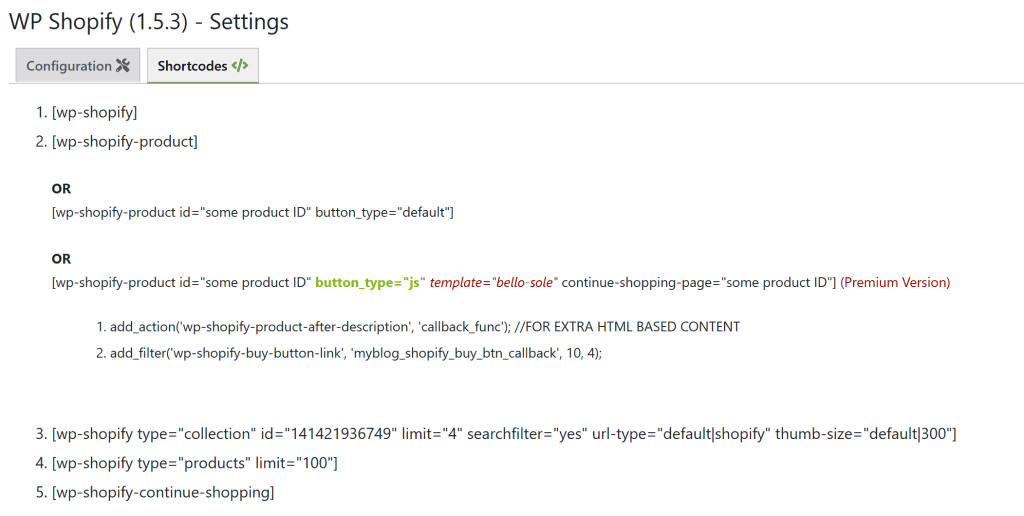
Task: Click the first OR label
Action: click(61, 189)
